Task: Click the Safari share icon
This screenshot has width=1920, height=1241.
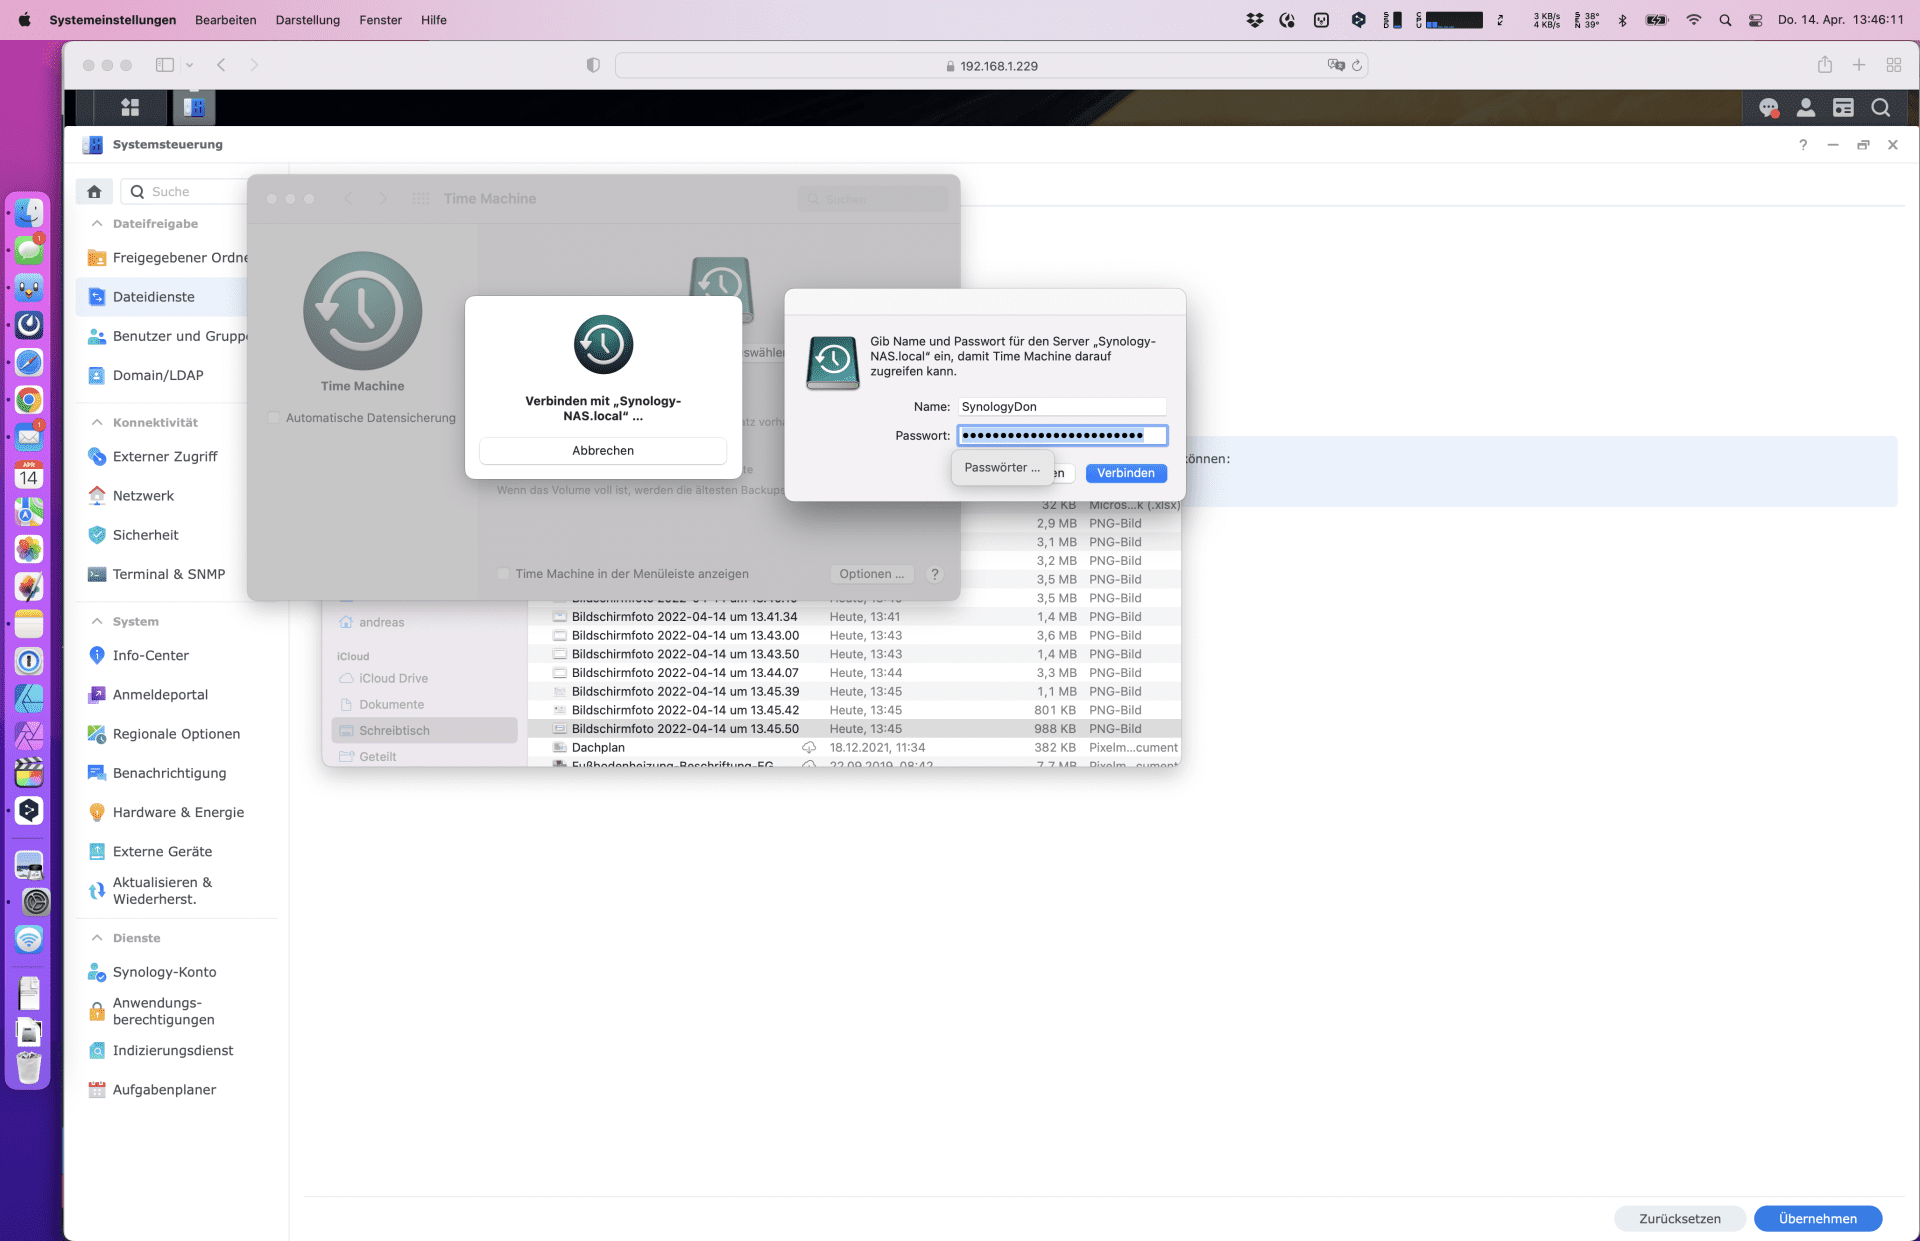Action: pyautogui.click(x=1825, y=65)
